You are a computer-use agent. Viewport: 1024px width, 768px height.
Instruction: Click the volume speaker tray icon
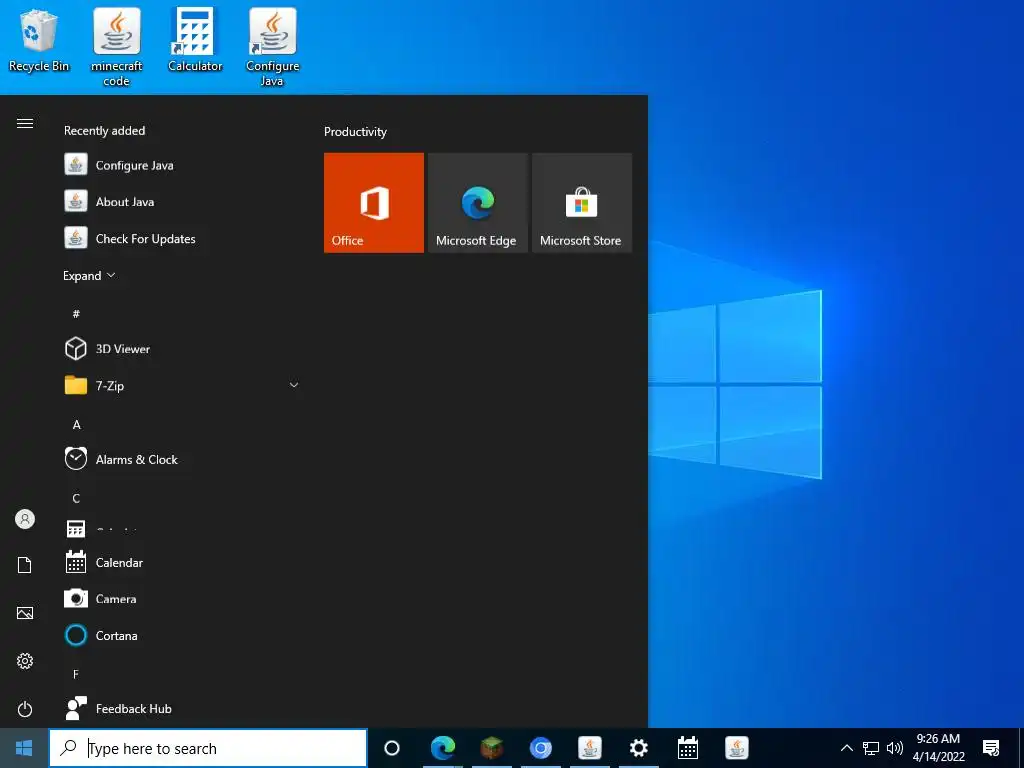click(895, 748)
